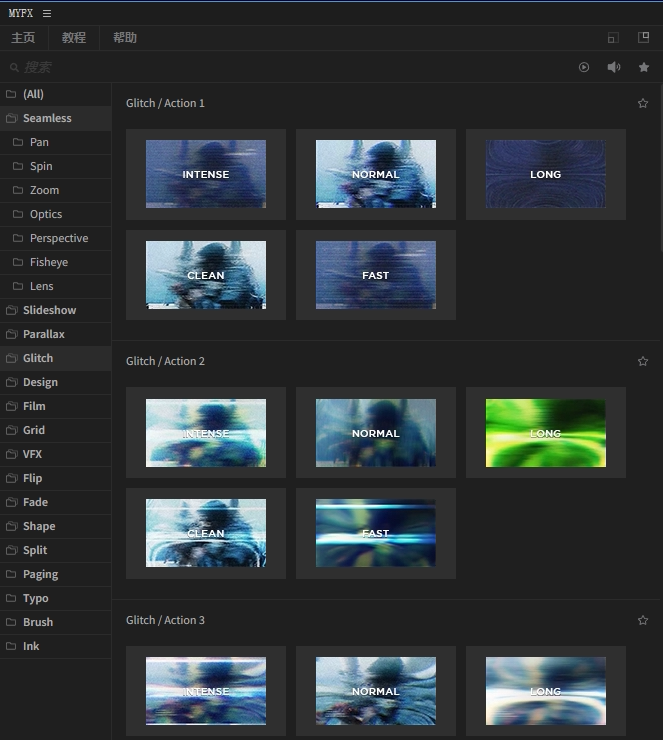
Task: Click the Glitch / Action 2 heading
Action: [x=165, y=362]
